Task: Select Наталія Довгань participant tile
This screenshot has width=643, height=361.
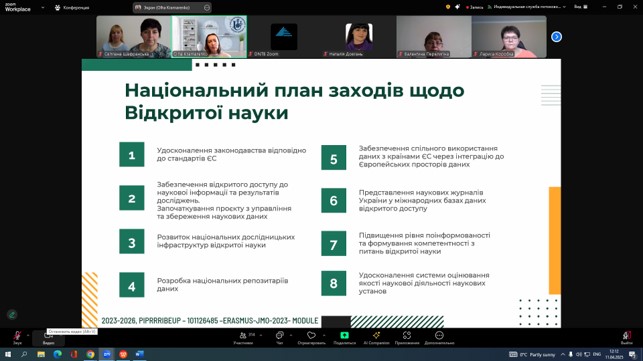Action: pos(359,37)
